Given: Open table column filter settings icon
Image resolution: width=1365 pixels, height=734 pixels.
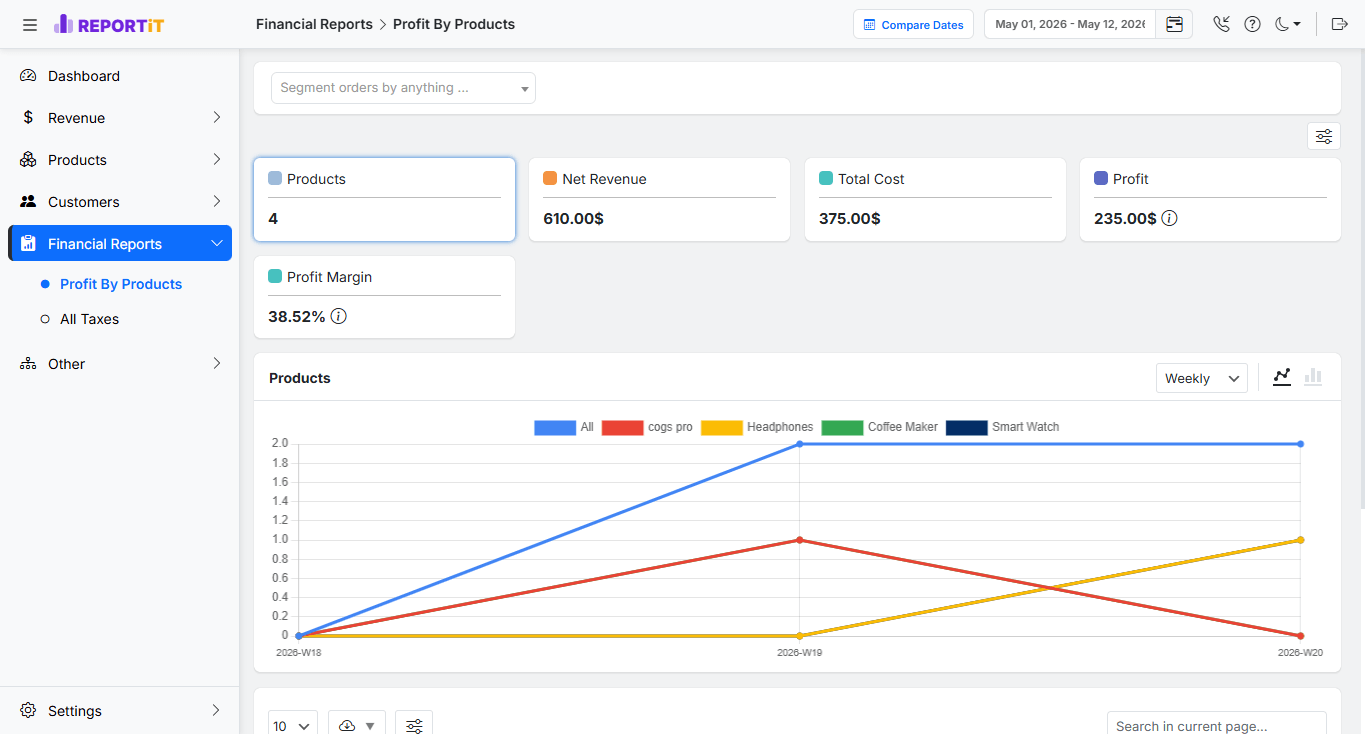Looking at the screenshot, I should click(414, 725).
